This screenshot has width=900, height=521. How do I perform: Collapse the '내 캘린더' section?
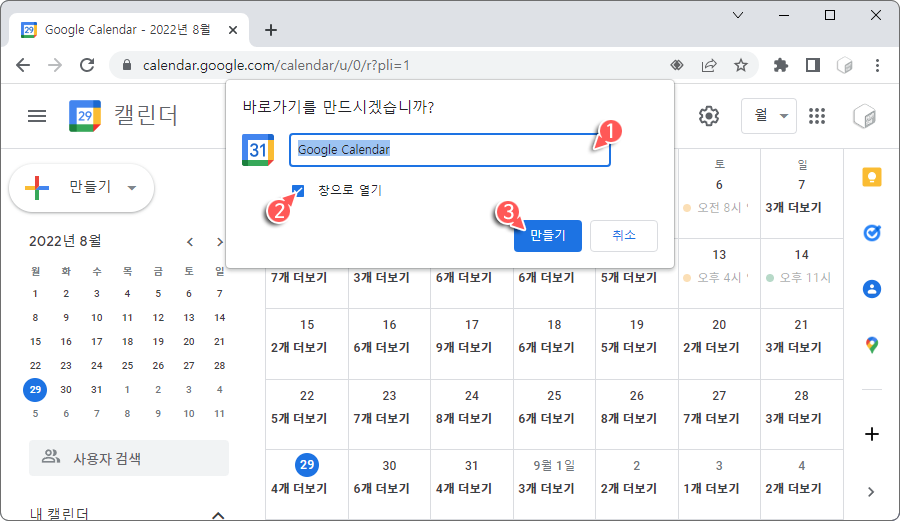coord(218,515)
